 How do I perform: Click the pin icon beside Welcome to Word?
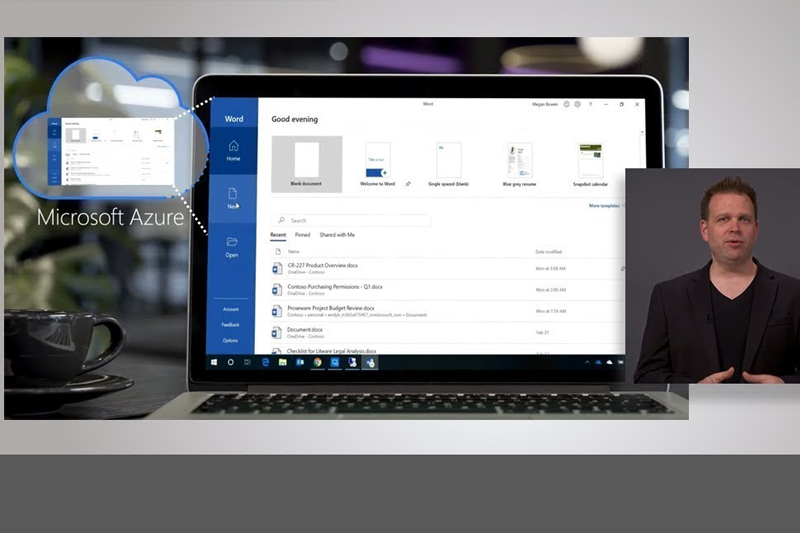pos(408,184)
